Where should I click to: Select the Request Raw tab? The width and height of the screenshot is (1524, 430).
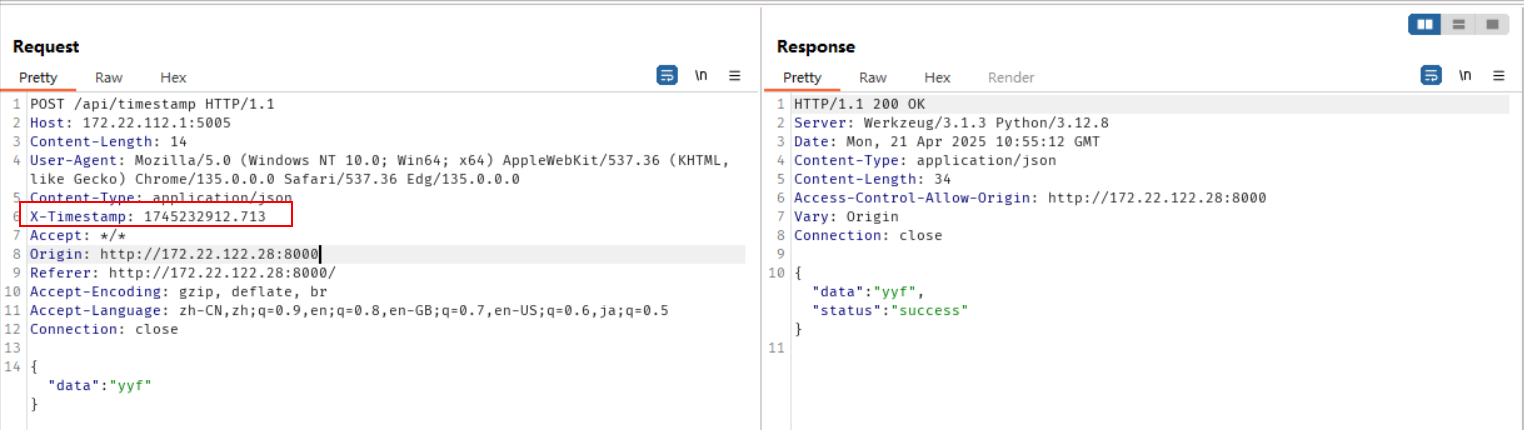click(x=109, y=77)
